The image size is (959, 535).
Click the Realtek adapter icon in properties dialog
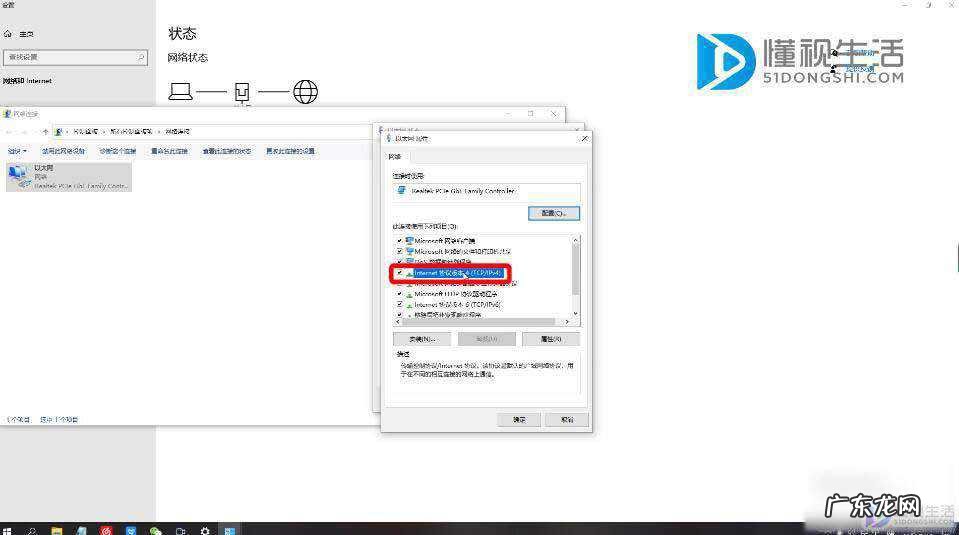[401, 191]
